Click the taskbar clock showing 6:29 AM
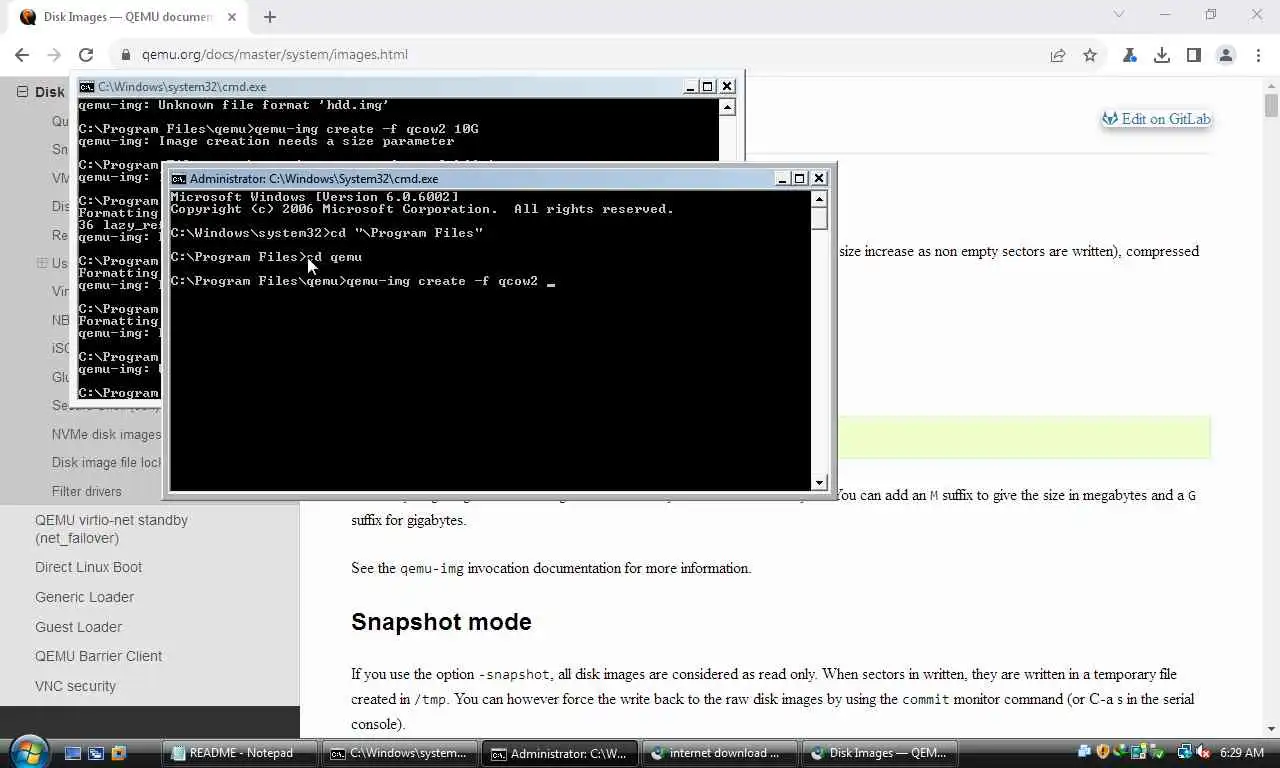This screenshot has width=1280, height=768. click(1242, 752)
